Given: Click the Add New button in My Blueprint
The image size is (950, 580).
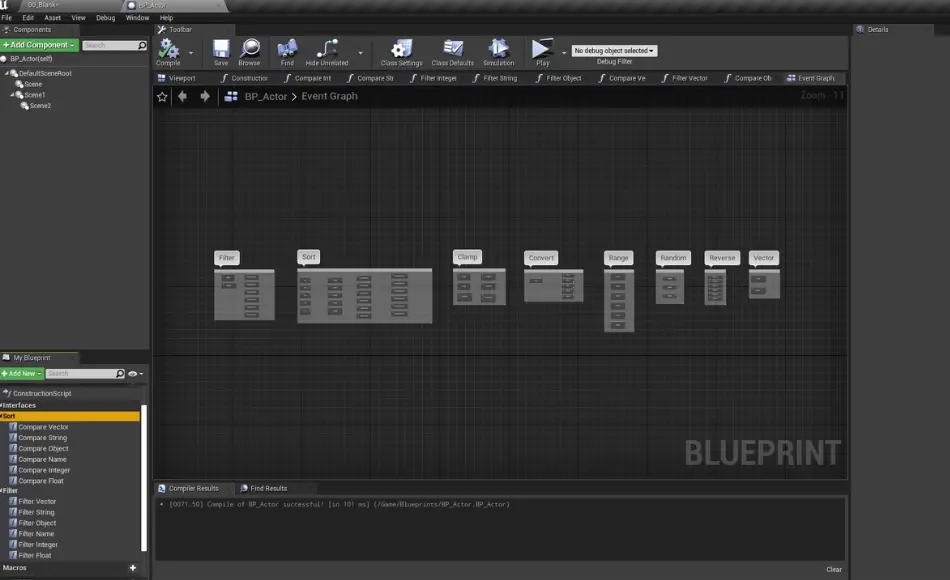Looking at the screenshot, I should pyautogui.click(x=20, y=372).
